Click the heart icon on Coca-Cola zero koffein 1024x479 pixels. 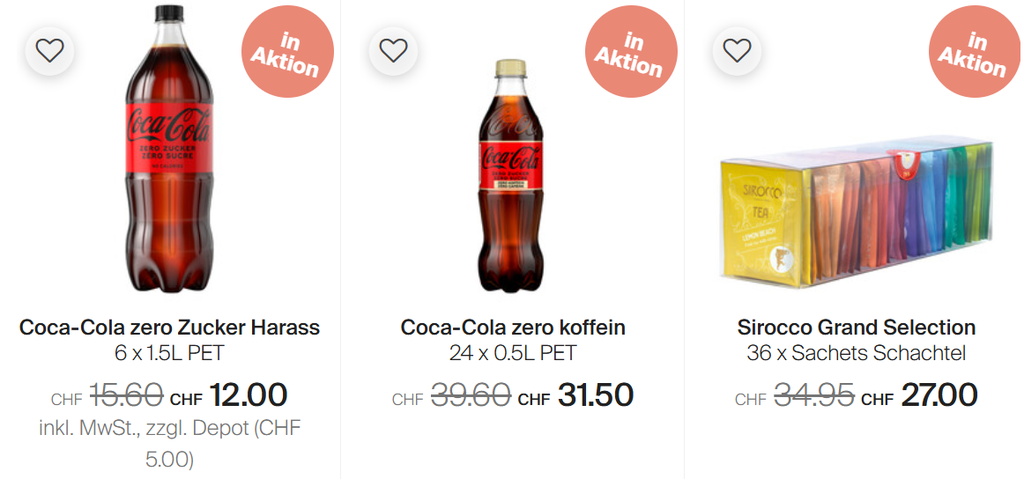point(393,50)
